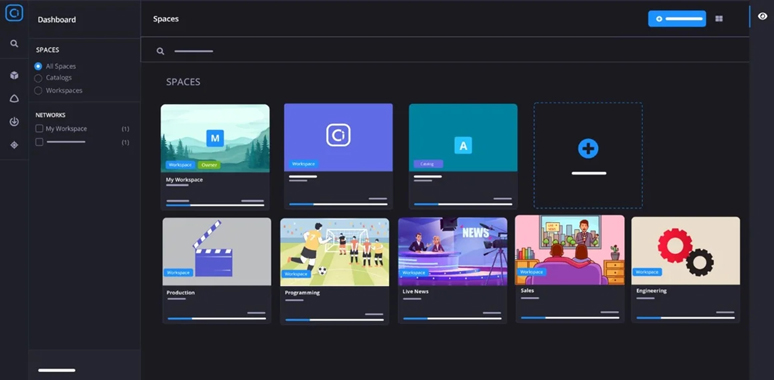Check the My Workspace network checkbox
774x380 pixels.
[x=39, y=128]
